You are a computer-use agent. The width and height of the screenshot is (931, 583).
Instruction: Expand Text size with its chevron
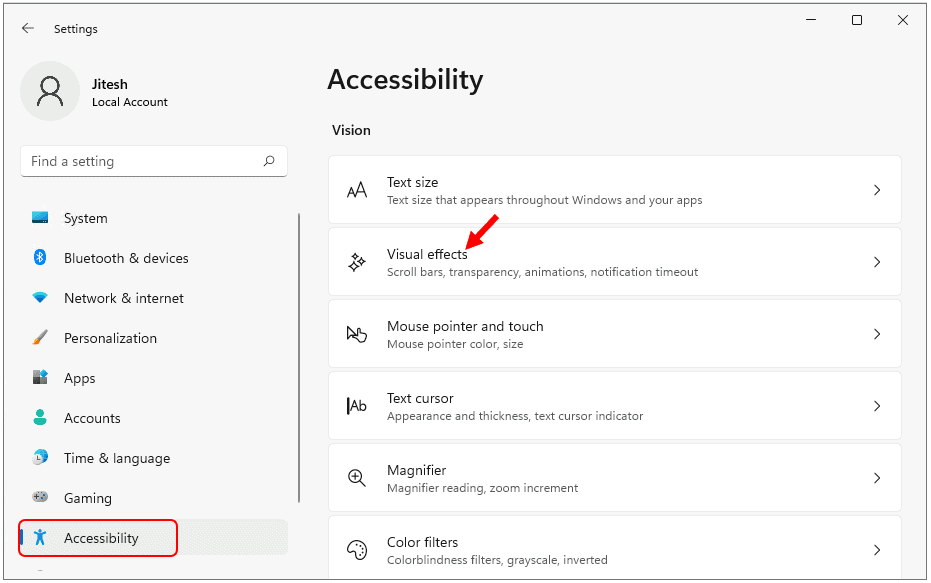pos(877,190)
